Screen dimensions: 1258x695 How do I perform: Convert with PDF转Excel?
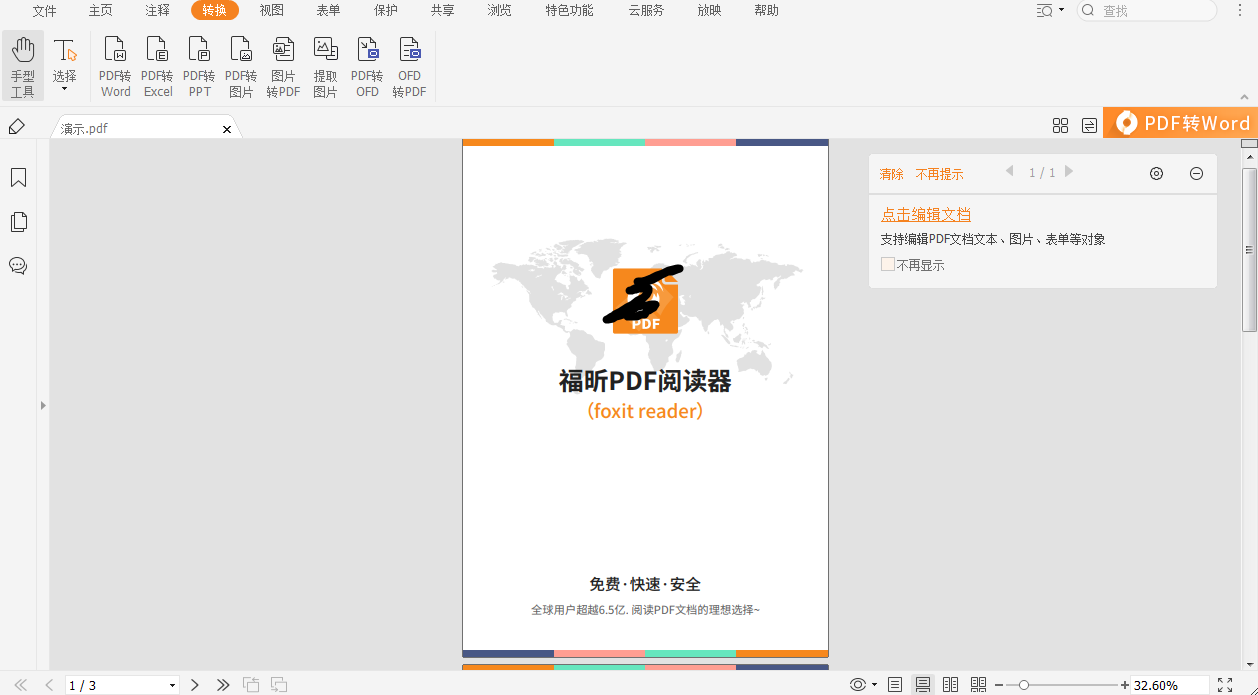(x=157, y=67)
